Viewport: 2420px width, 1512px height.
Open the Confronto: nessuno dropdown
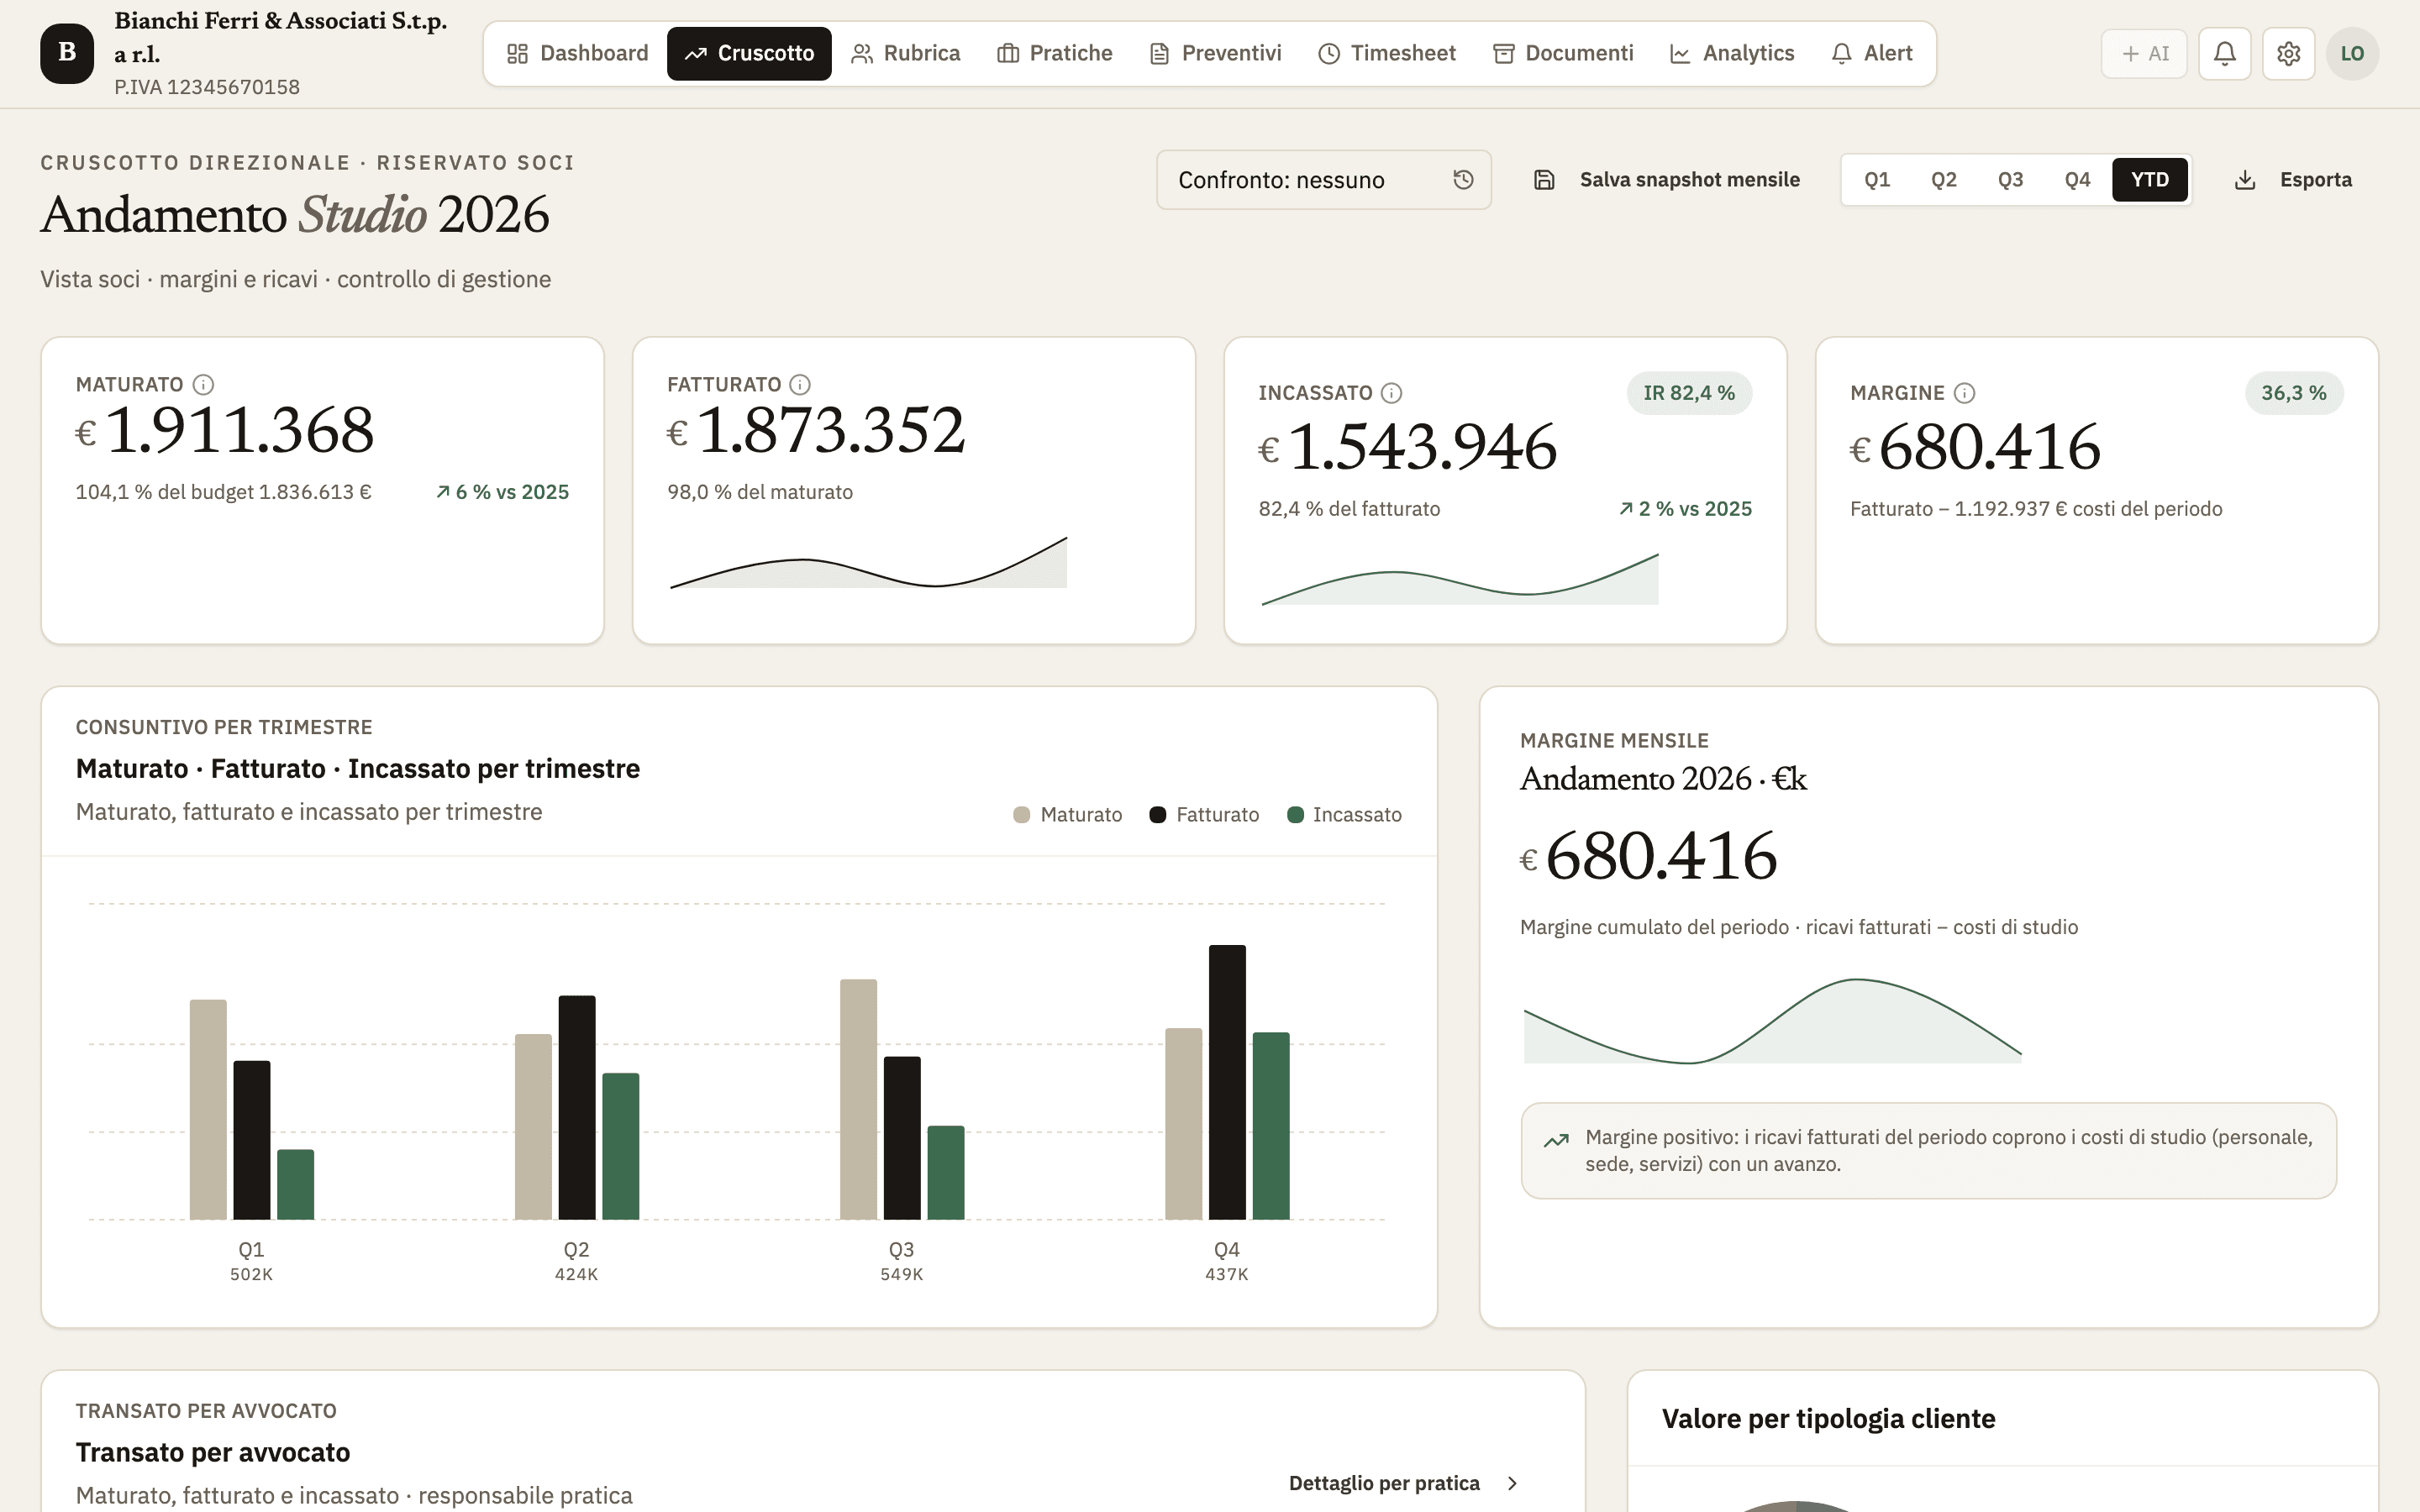coord(1324,180)
